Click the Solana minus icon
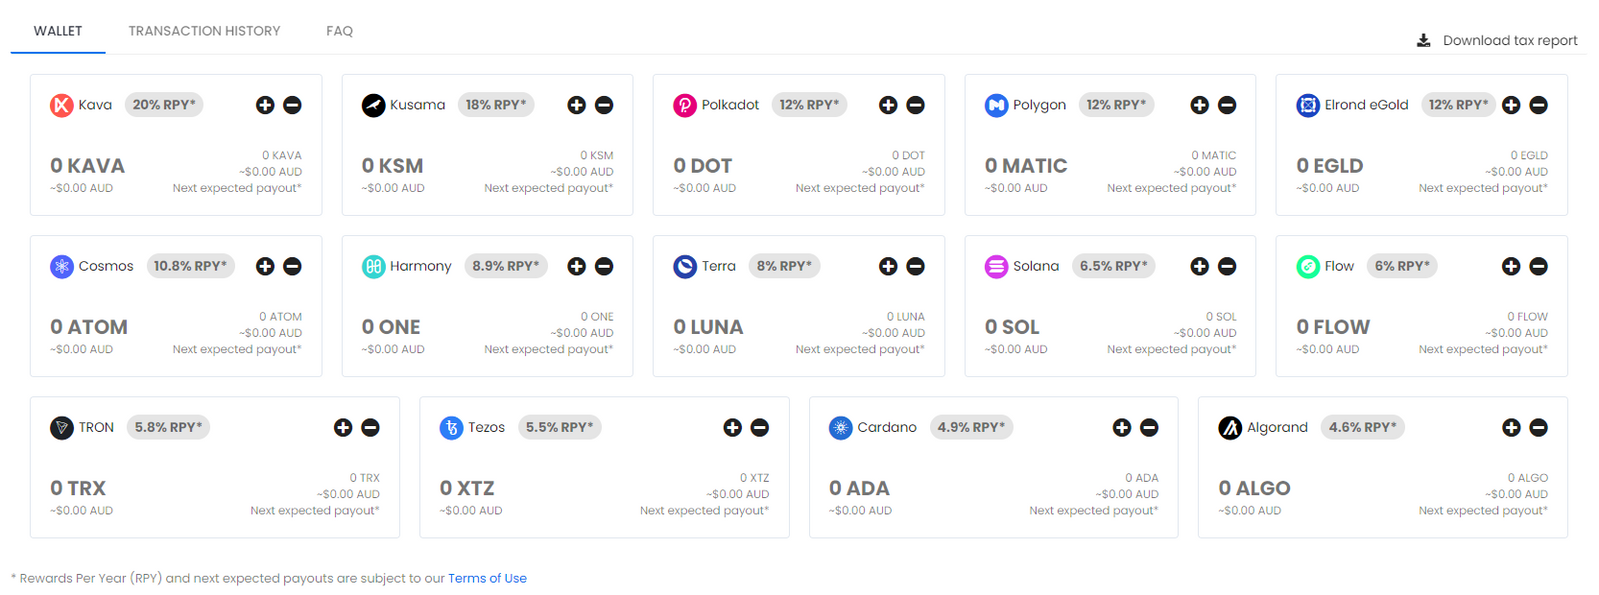This screenshot has height=595, width=1599. (x=1227, y=266)
